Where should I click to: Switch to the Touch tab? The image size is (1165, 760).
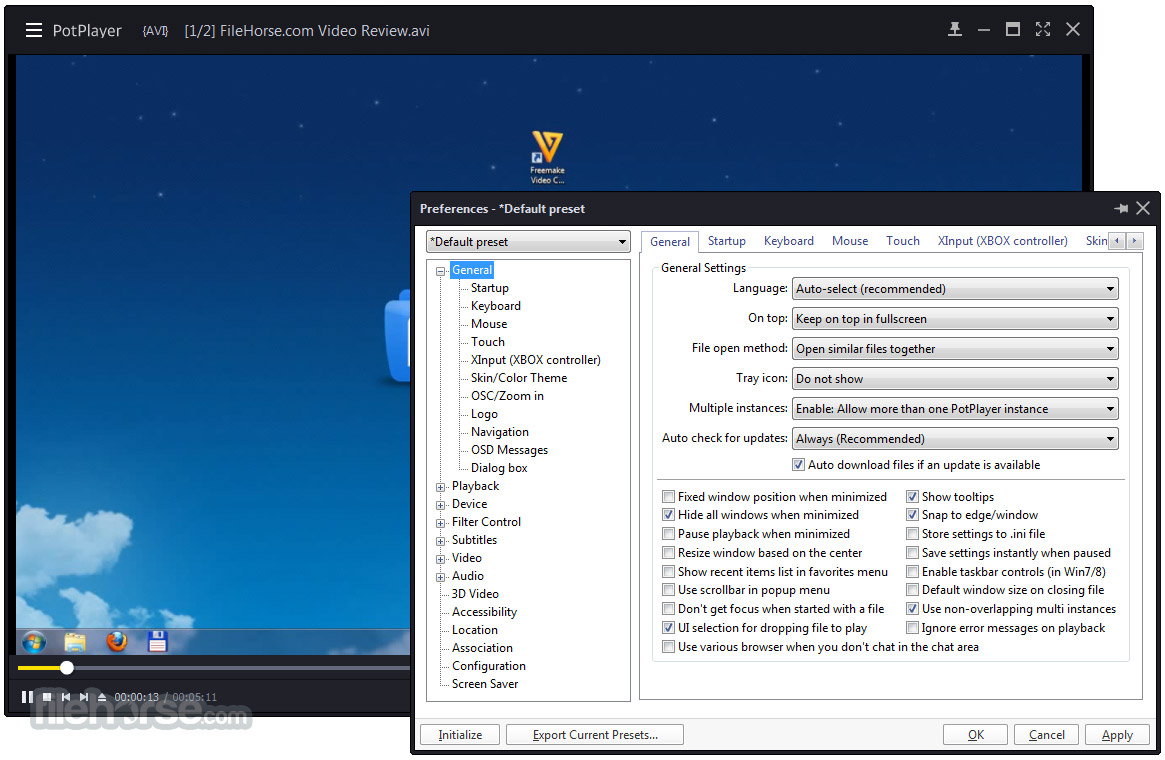[x=903, y=241]
